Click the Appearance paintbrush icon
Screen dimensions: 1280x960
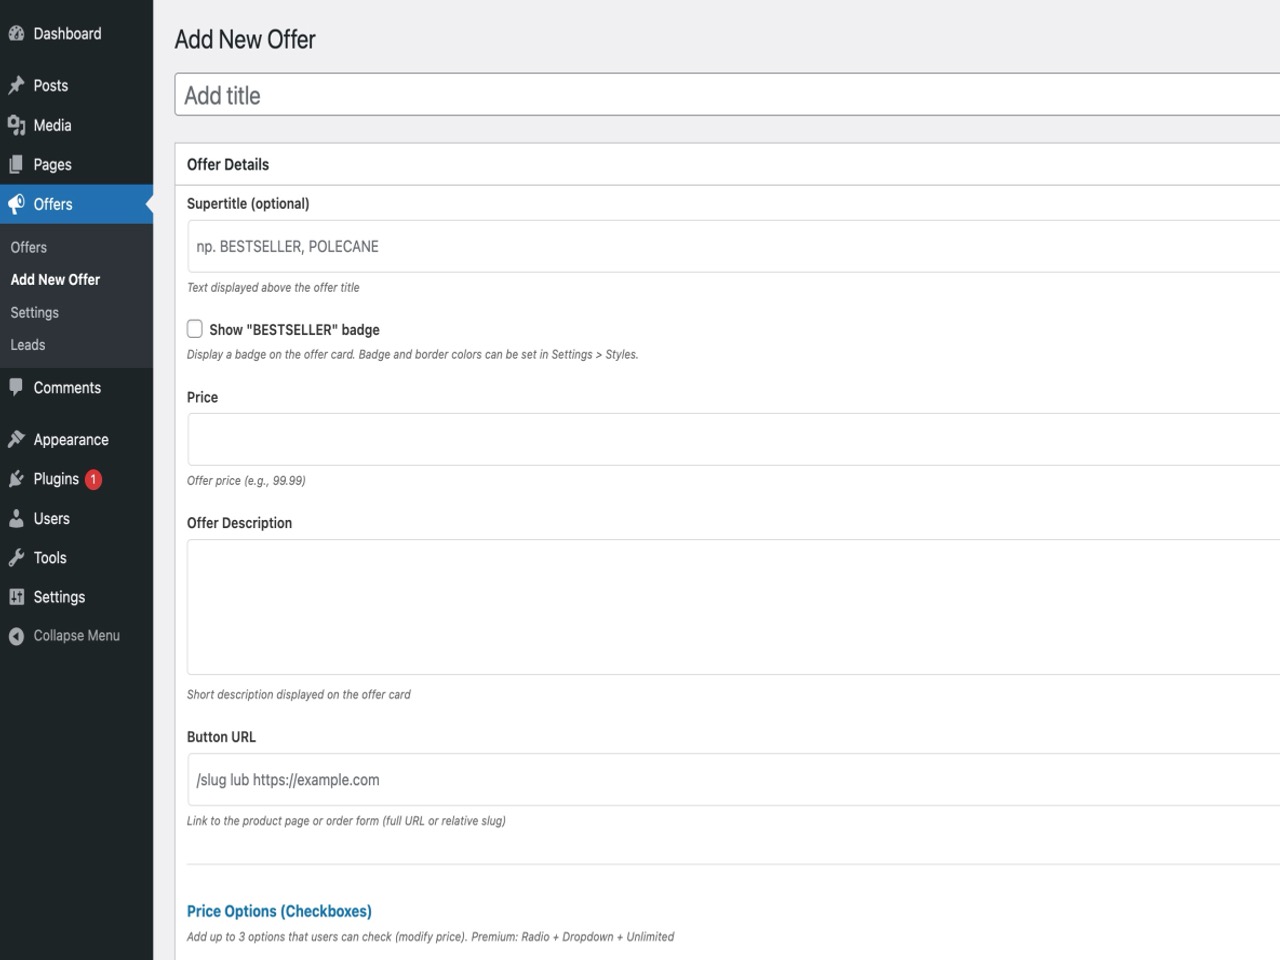point(16,439)
